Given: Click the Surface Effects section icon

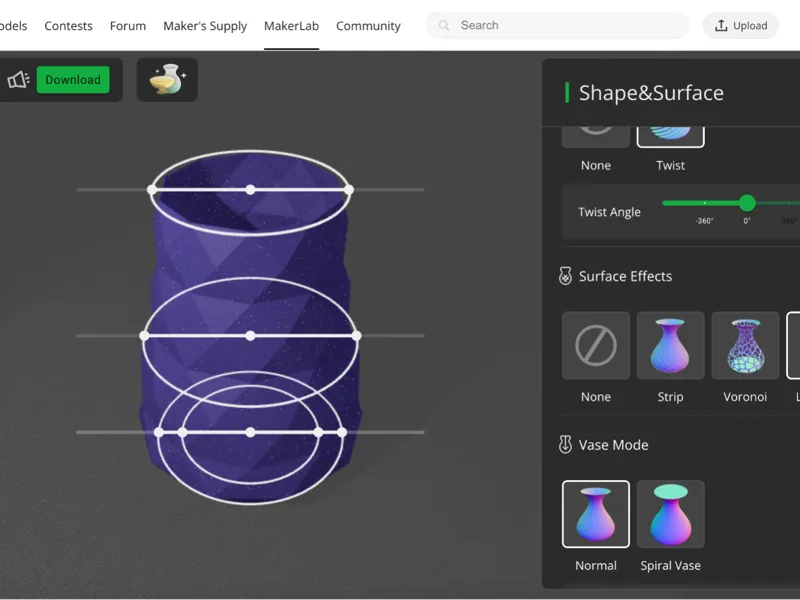Looking at the screenshot, I should click(x=565, y=276).
